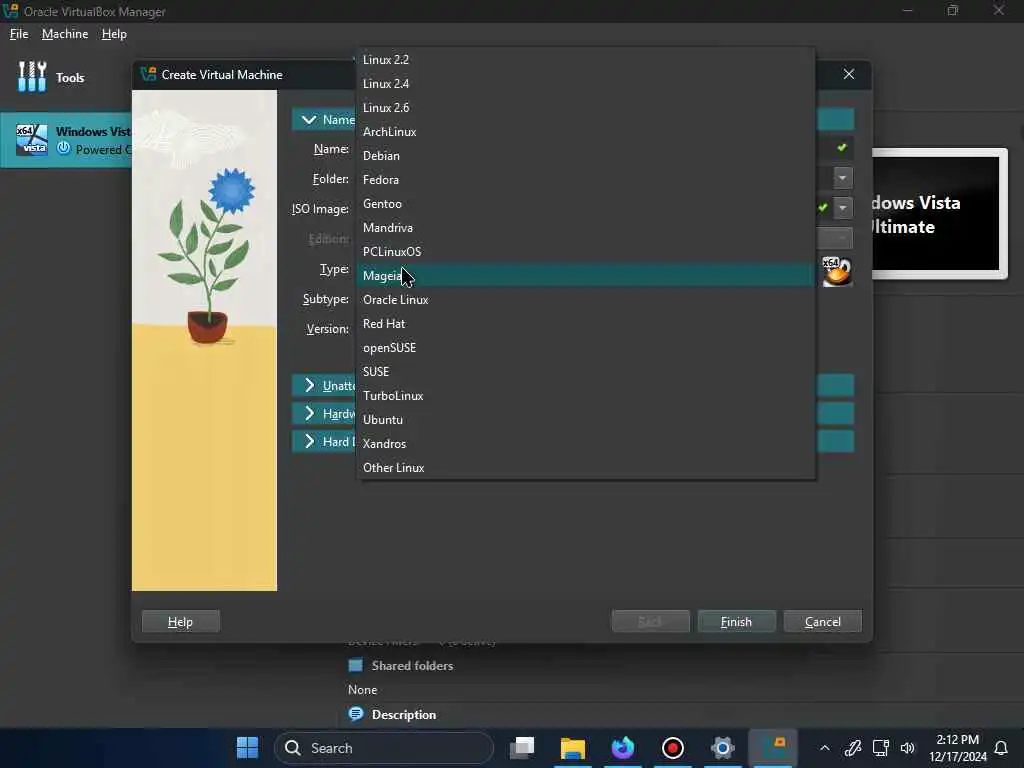Click the Description section icon
This screenshot has width=1024, height=768.
tap(356, 714)
